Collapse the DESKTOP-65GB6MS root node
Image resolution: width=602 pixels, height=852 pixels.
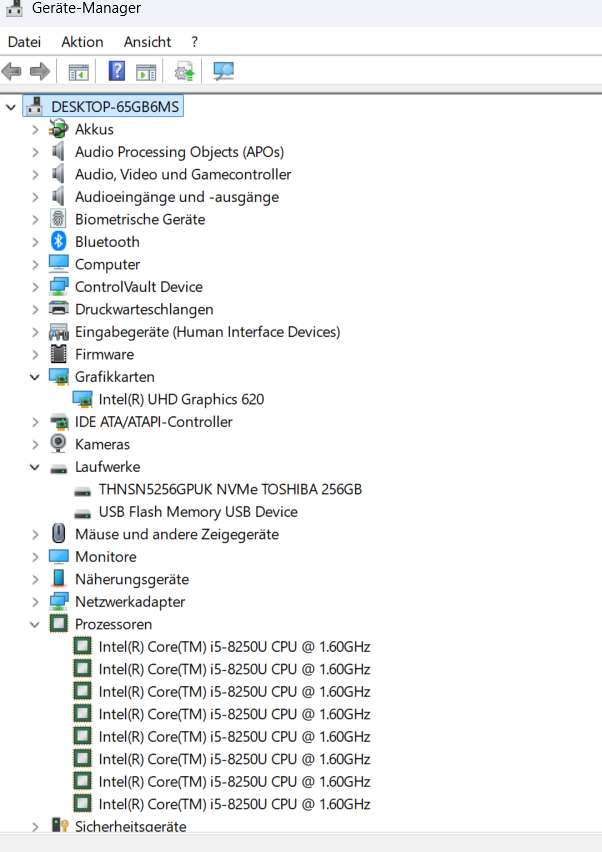(11, 107)
